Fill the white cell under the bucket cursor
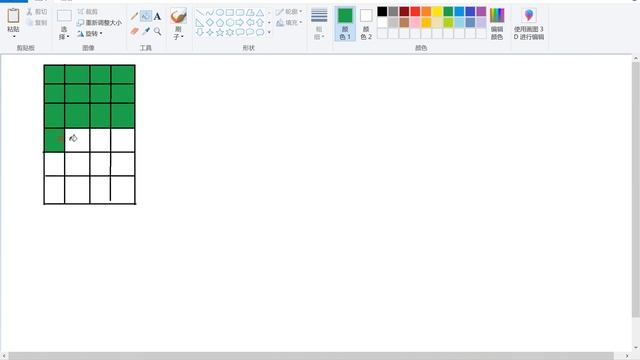This screenshot has width=640, height=360. pos(77,140)
